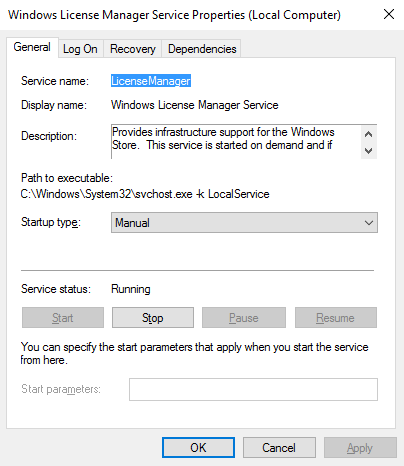Switch to the Log On tab
The width and height of the screenshot is (404, 466).
click(x=80, y=49)
